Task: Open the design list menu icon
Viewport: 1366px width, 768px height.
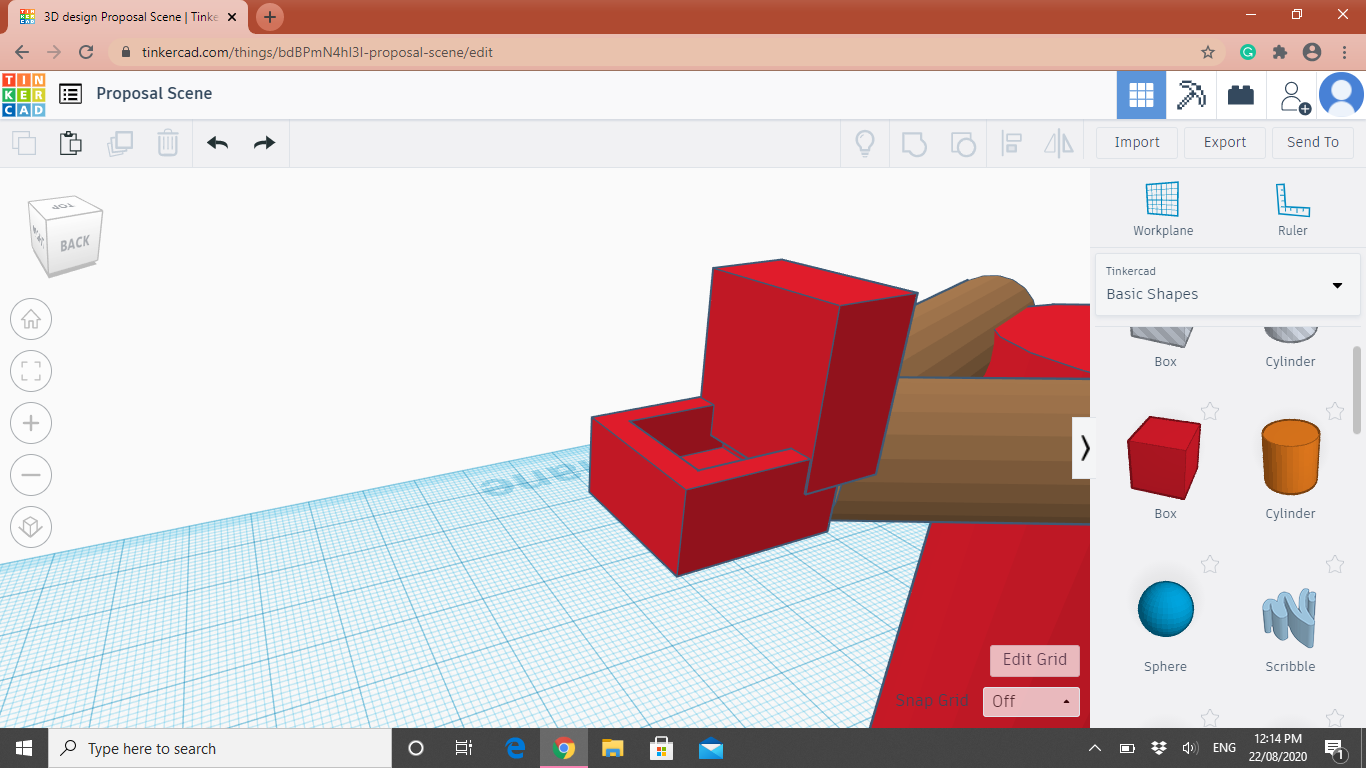Action: pos(70,94)
